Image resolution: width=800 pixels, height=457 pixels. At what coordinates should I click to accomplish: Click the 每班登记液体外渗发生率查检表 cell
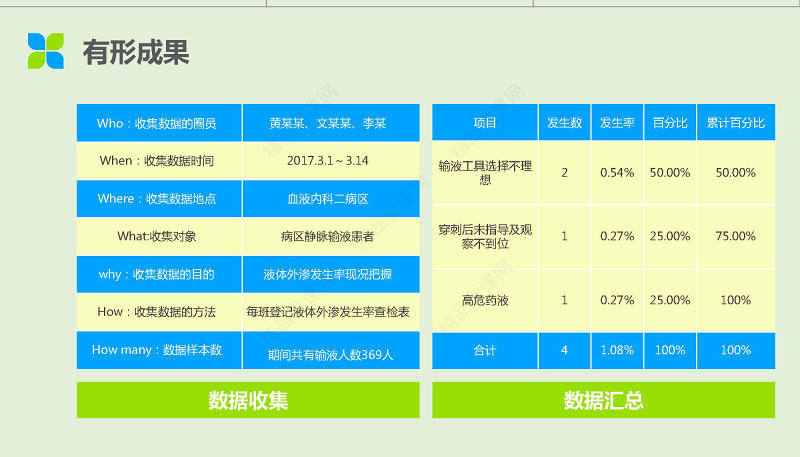tap(330, 312)
